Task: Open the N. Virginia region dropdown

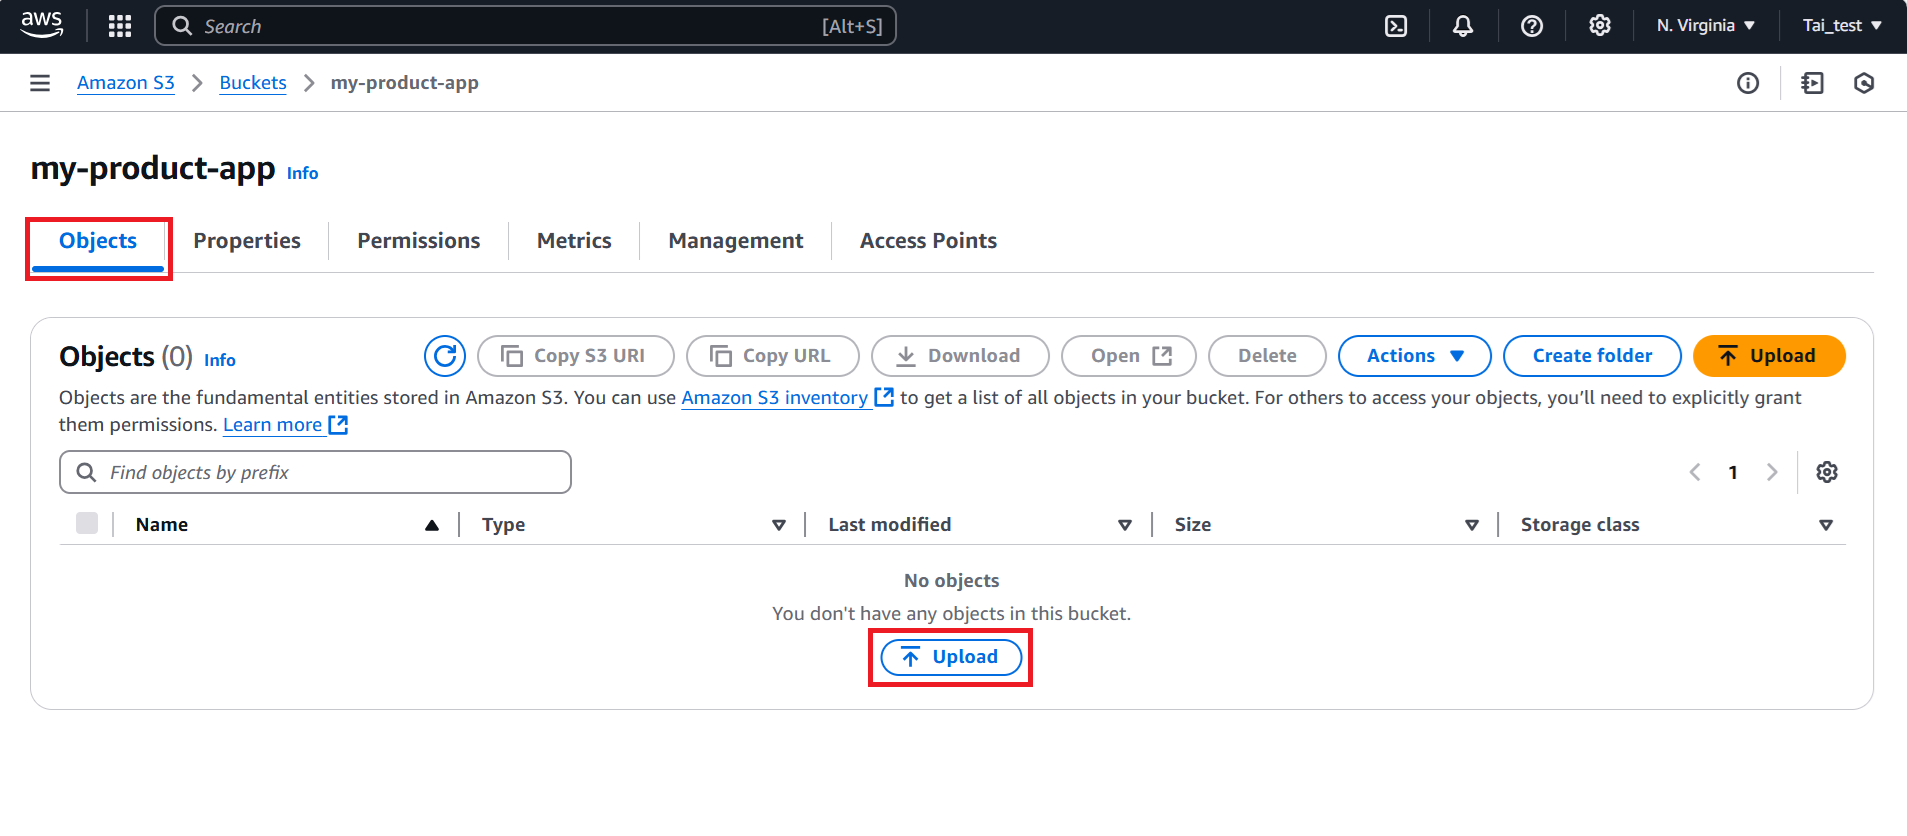Action: (x=1706, y=26)
